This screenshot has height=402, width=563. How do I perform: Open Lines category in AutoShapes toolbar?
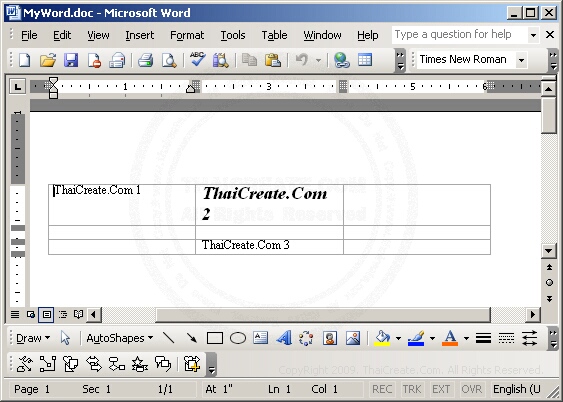click(24, 364)
